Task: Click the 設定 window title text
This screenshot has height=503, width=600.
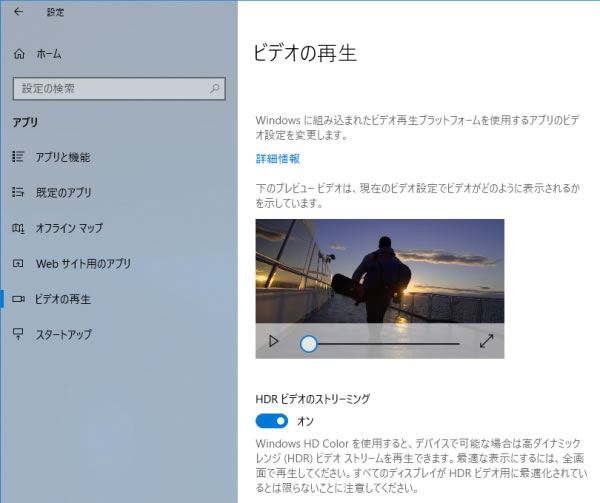Action: tap(55, 12)
